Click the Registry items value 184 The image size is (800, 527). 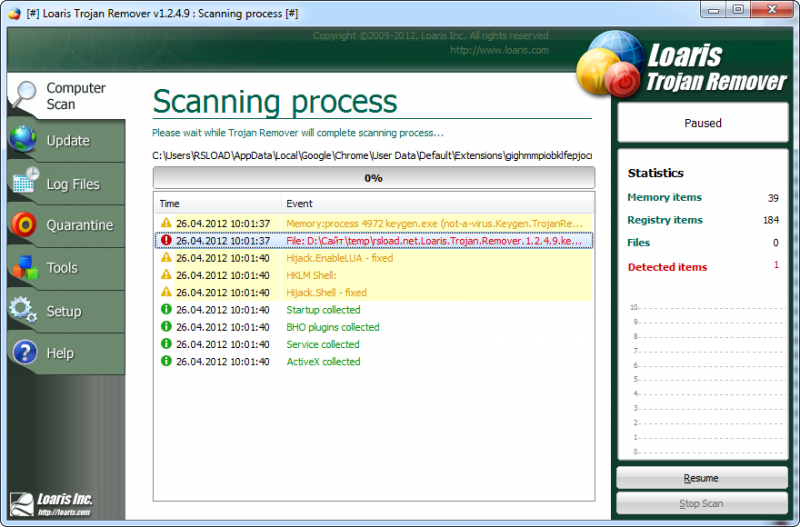coord(771,220)
